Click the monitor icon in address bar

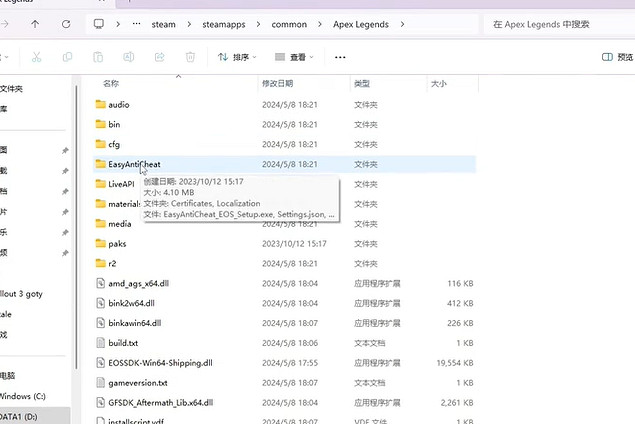tap(99, 24)
